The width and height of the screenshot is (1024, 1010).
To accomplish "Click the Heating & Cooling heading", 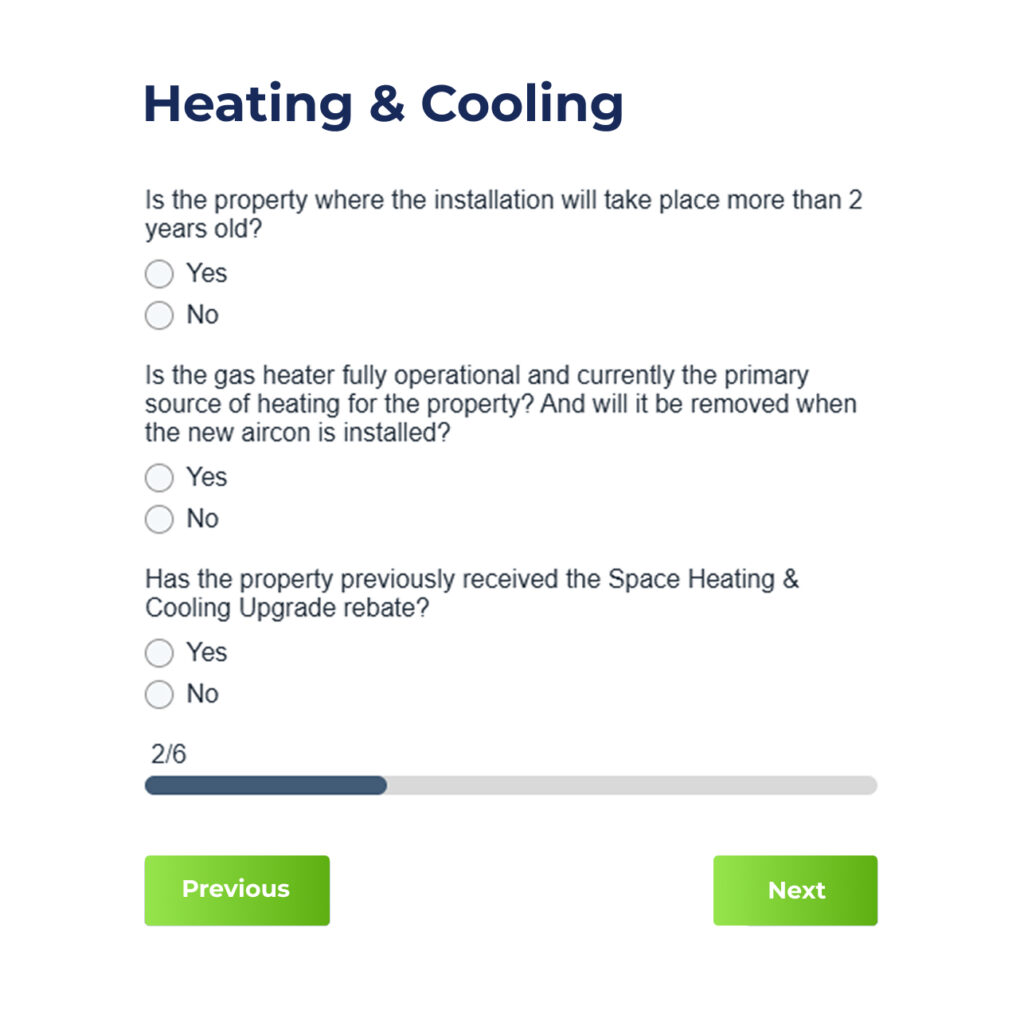I will (x=383, y=104).
